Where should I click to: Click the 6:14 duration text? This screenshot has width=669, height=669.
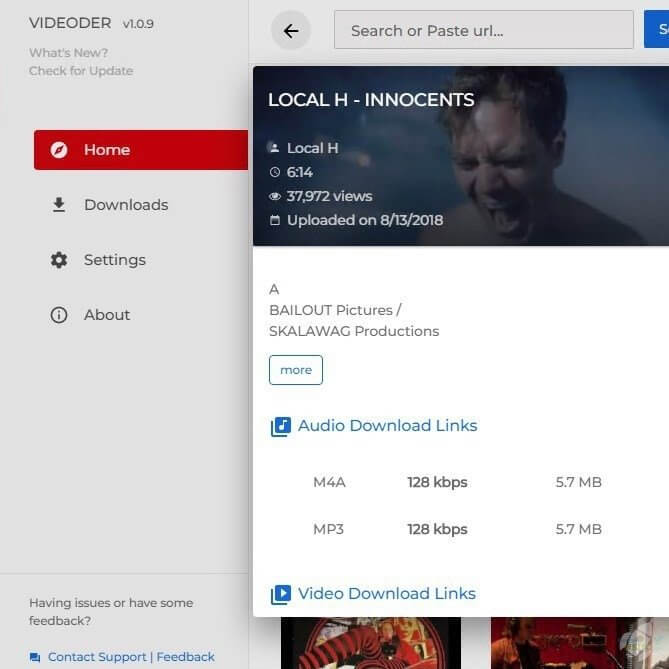click(300, 172)
